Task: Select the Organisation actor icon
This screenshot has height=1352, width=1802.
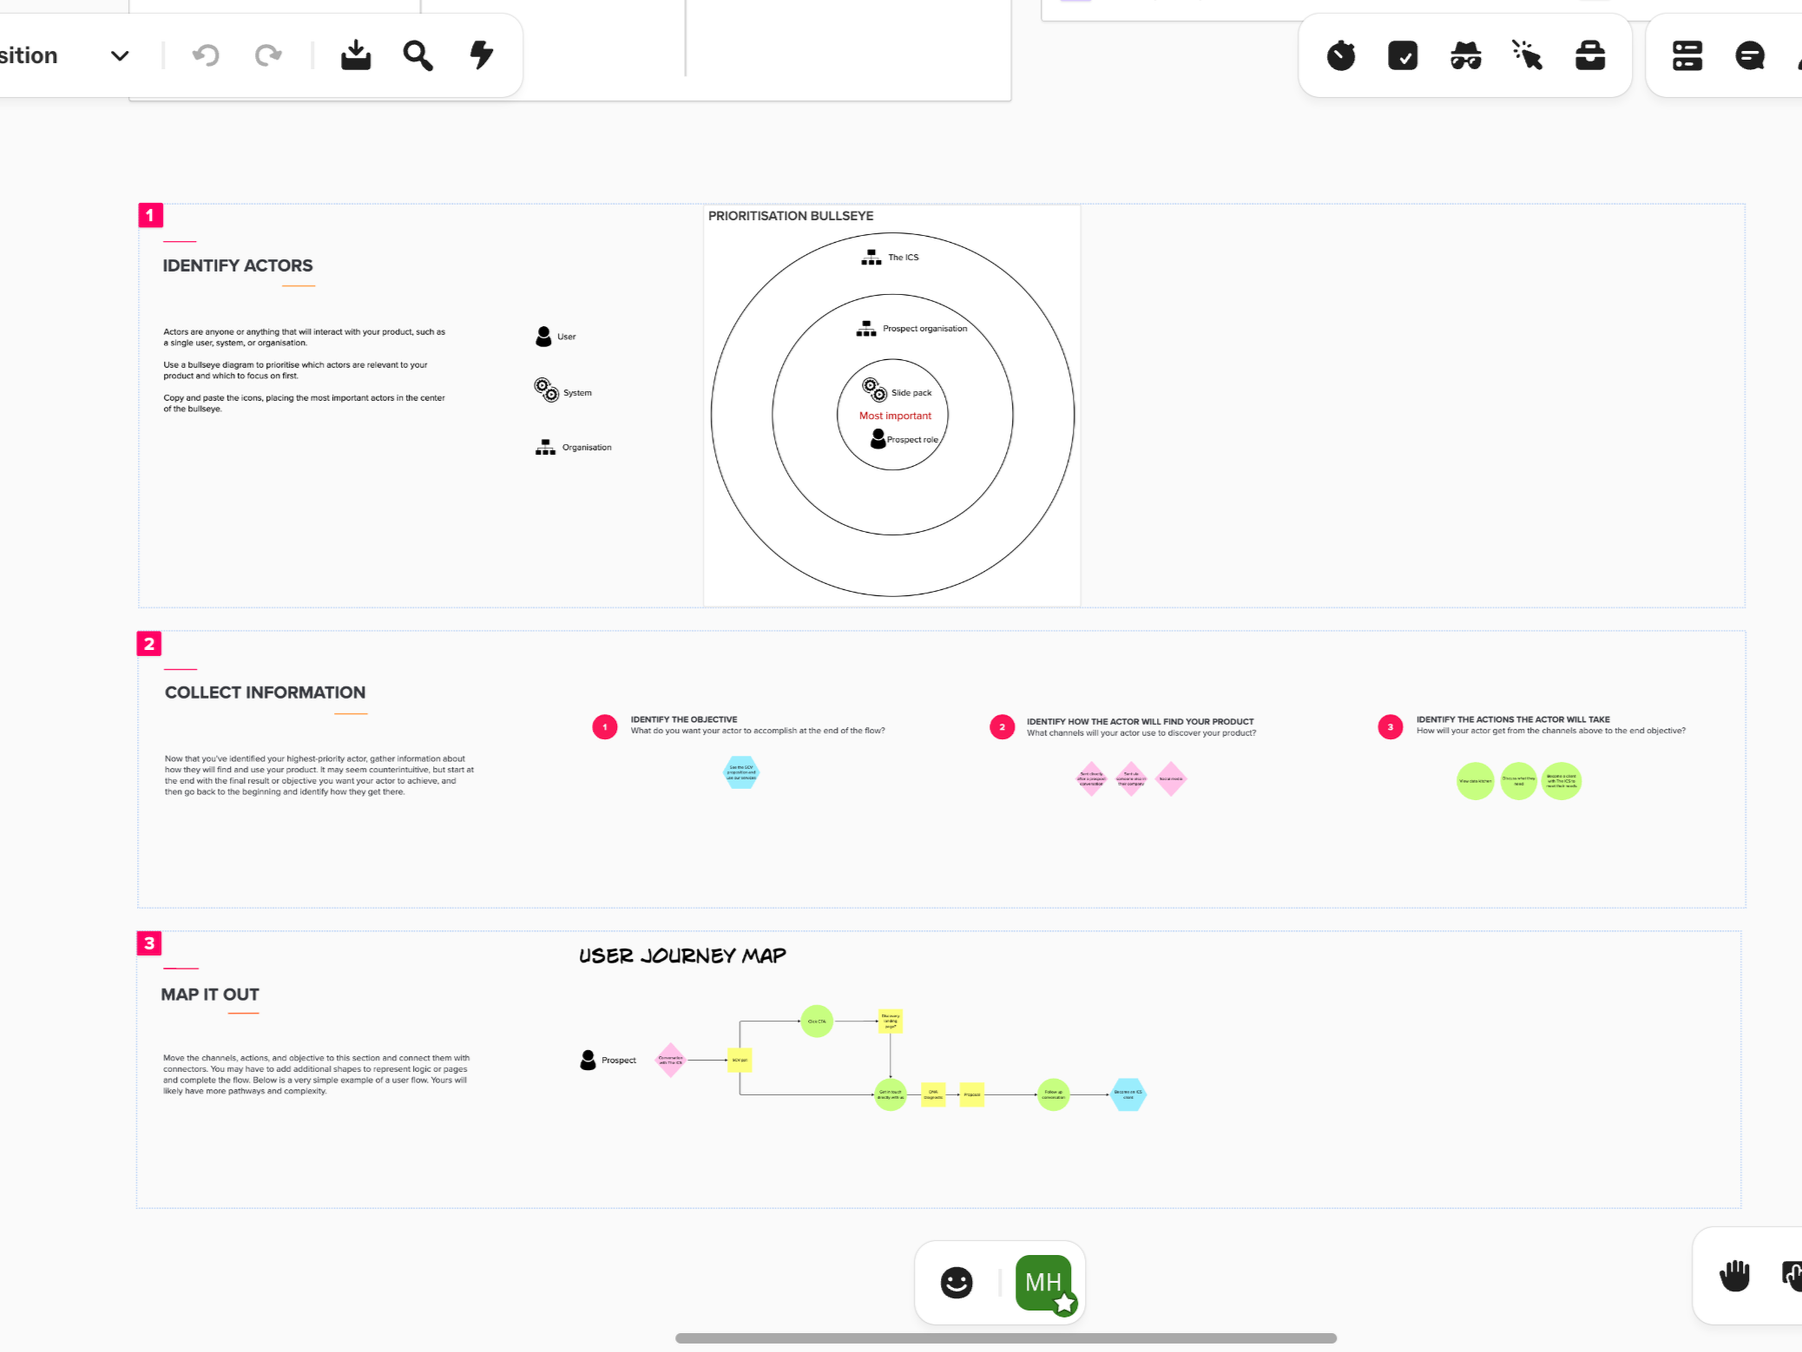Action: coord(545,447)
